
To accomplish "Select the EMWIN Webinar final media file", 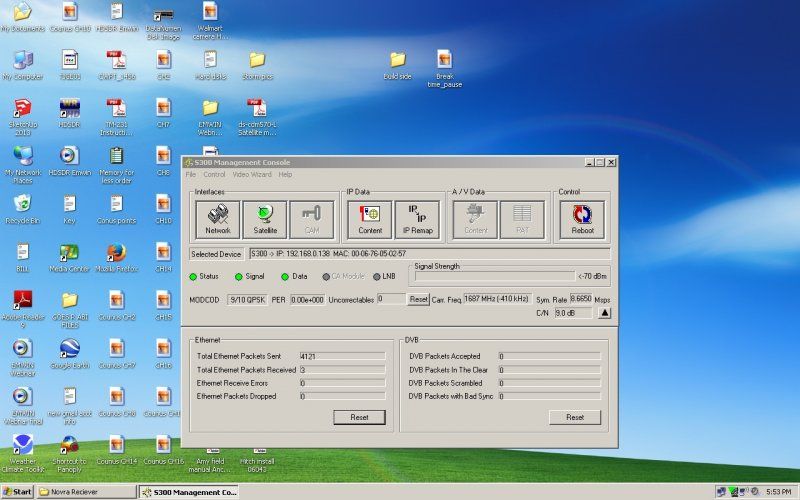I will coord(22,405).
